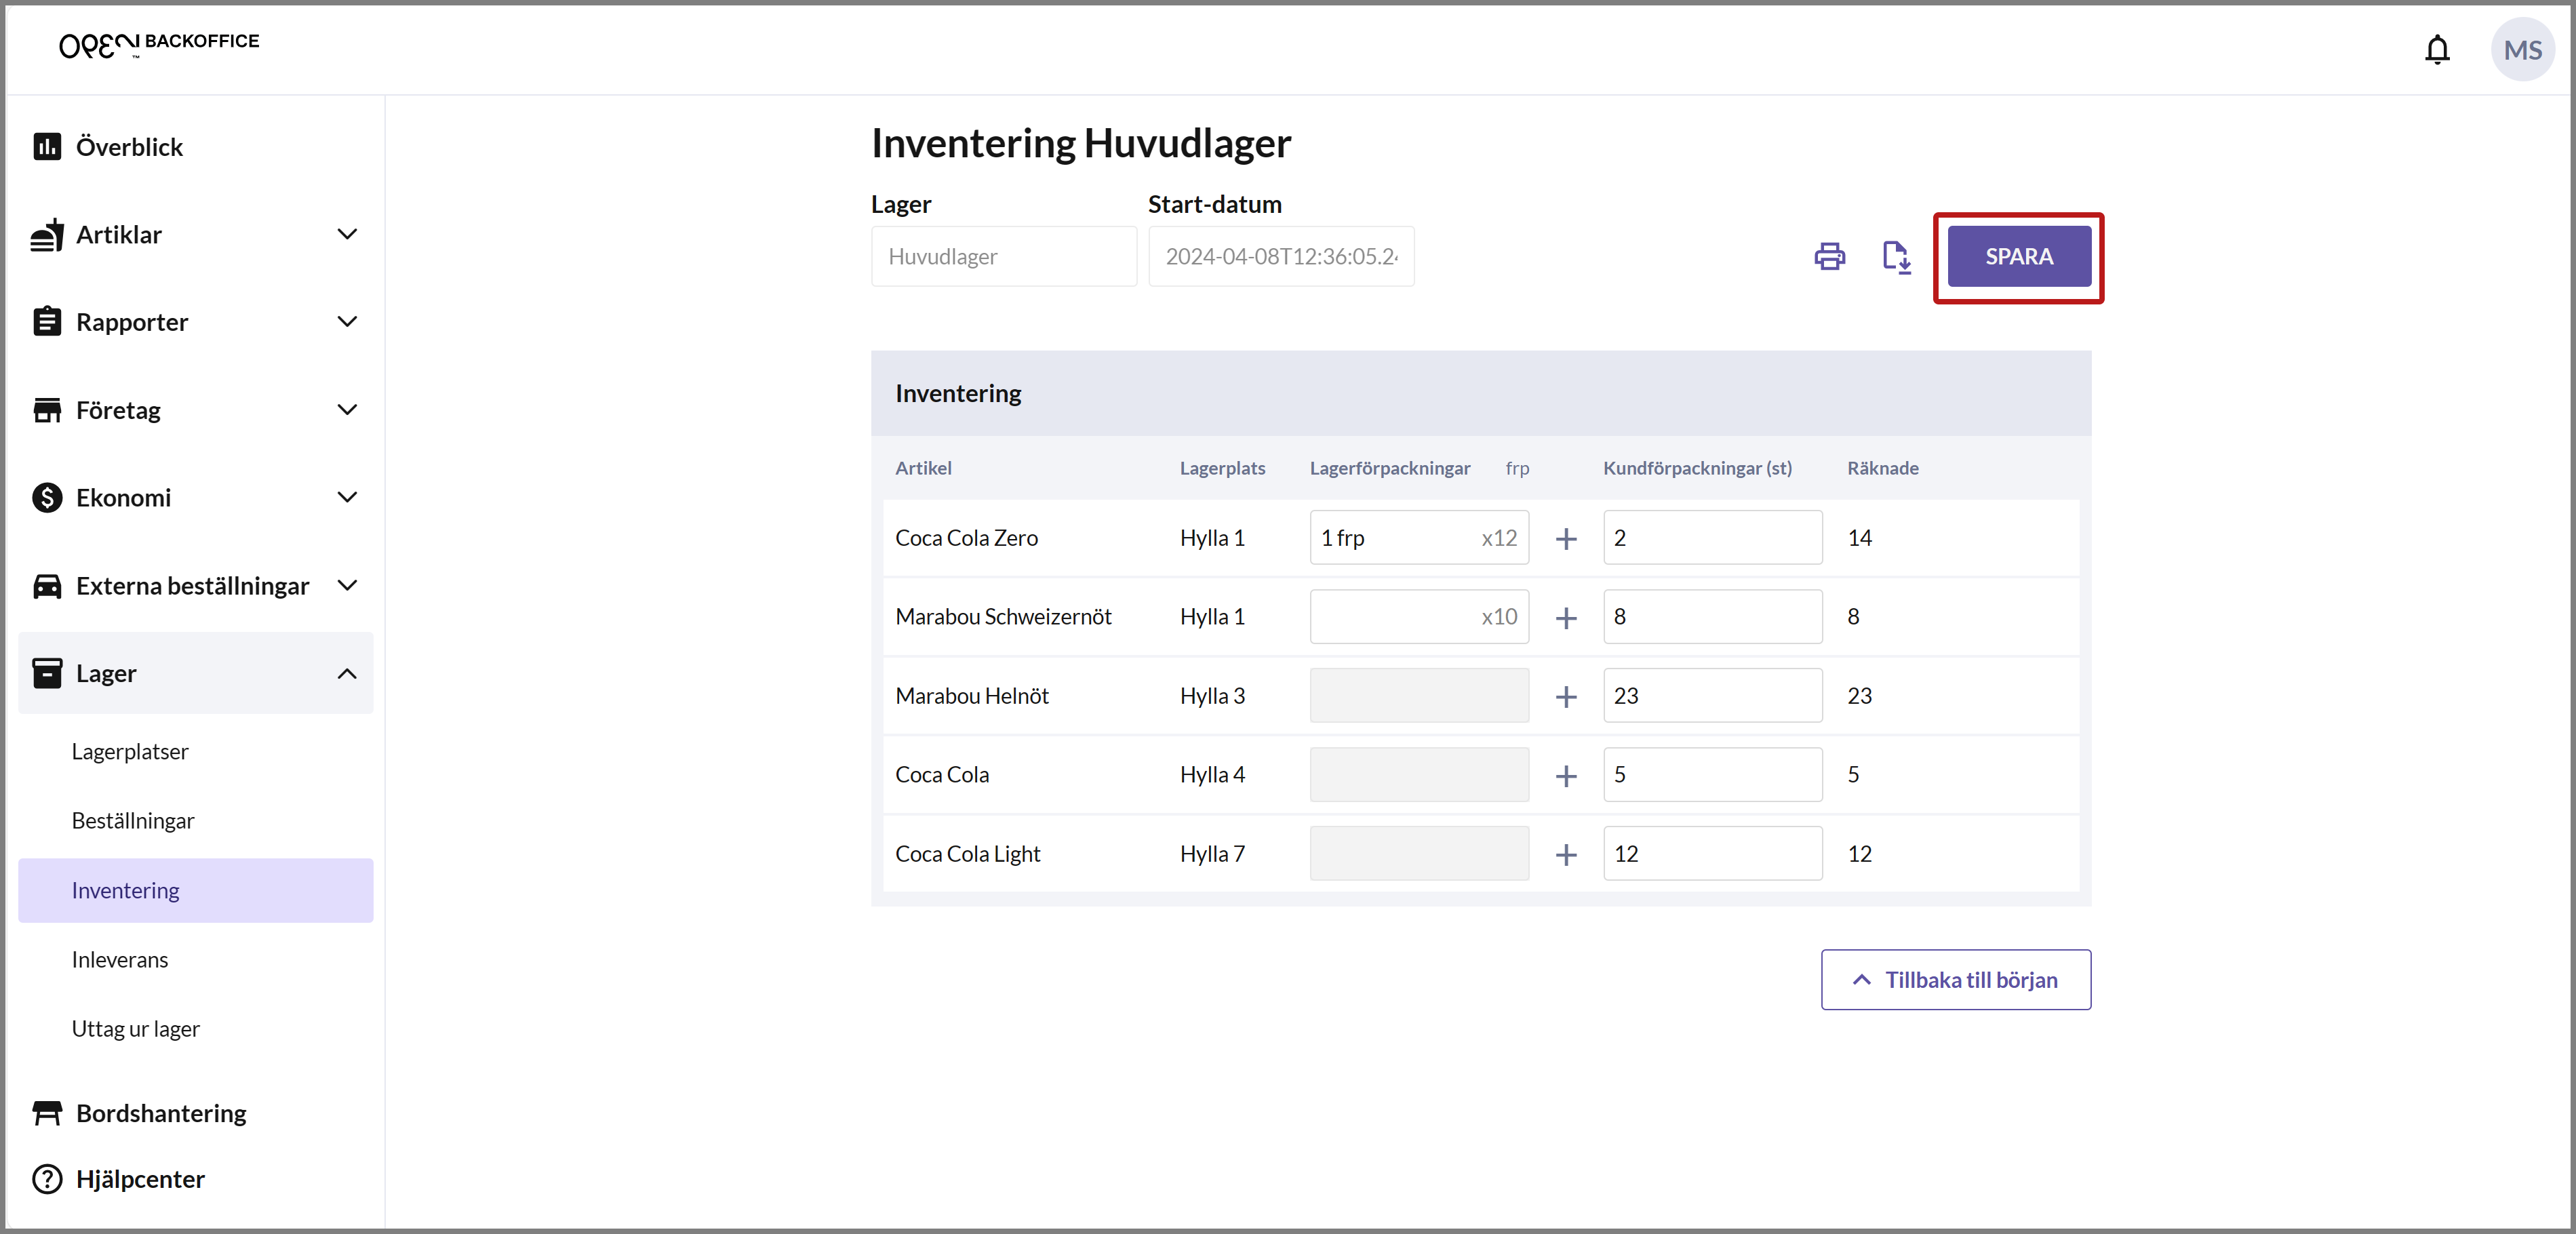The image size is (2576, 1234).
Task: Expand the Företag menu chevron
Action: pyautogui.click(x=347, y=410)
